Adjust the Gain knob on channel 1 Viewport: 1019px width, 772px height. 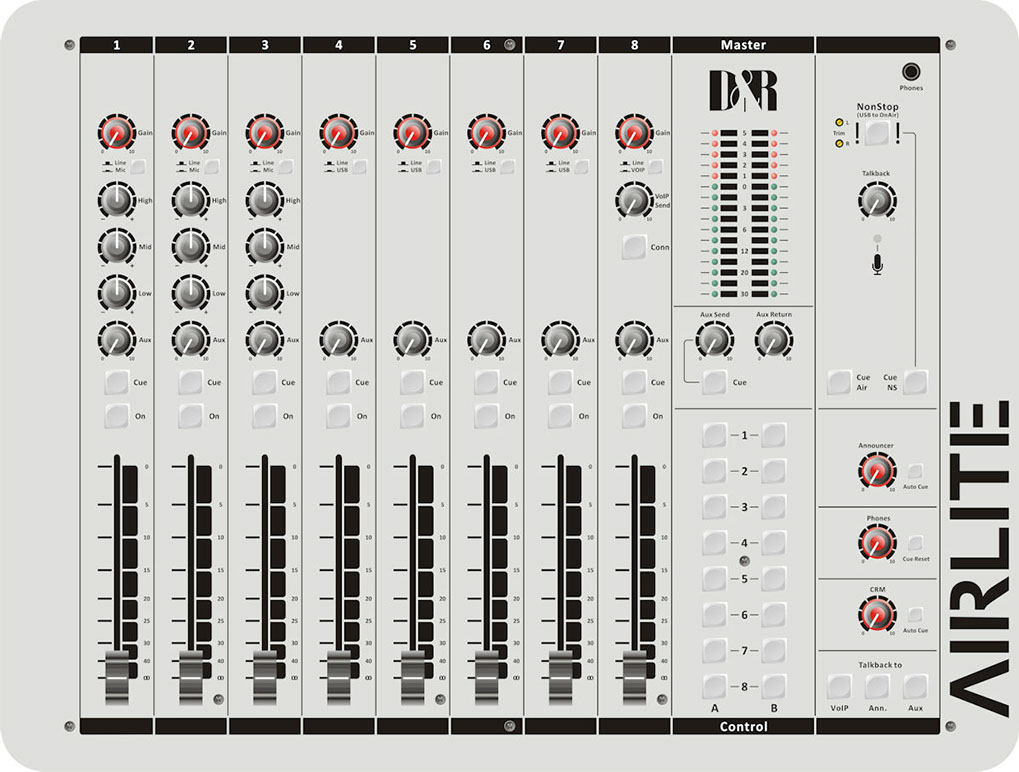point(115,131)
